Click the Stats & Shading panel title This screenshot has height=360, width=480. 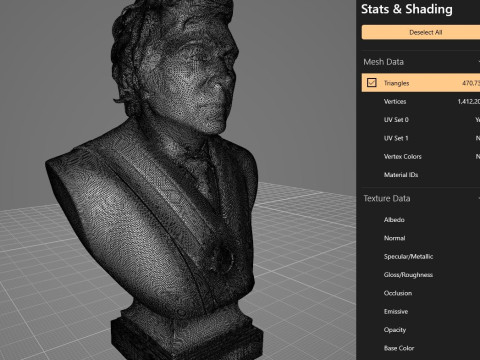coord(407,9)
